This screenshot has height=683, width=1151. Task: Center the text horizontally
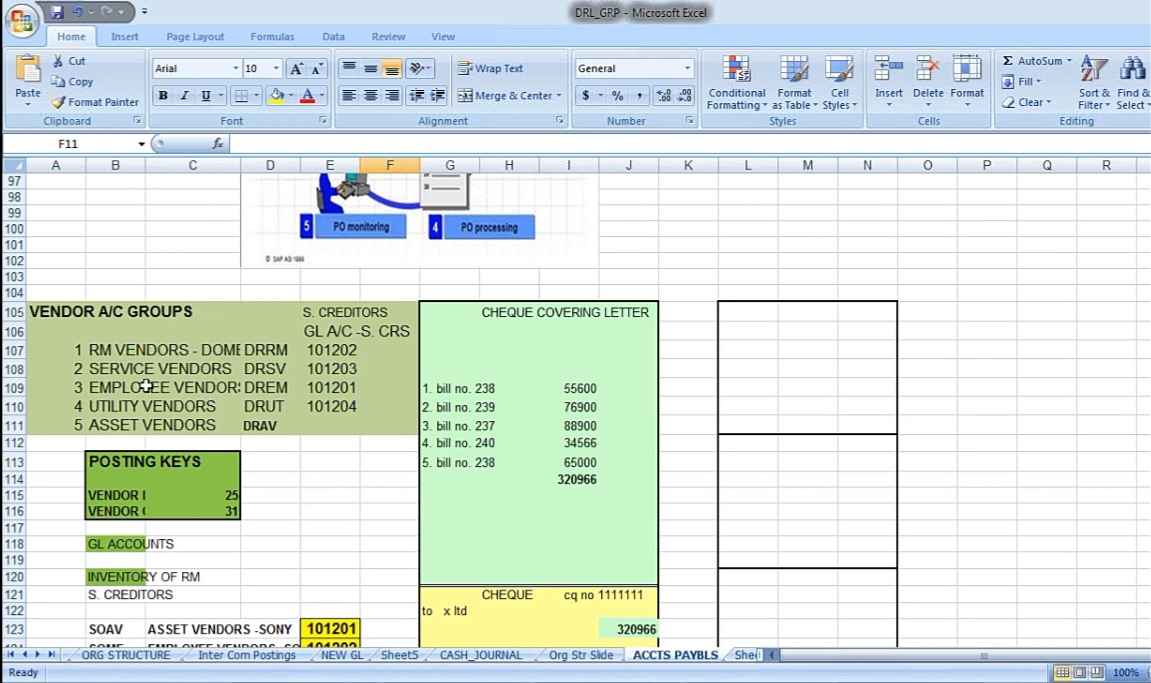(371, 95)
